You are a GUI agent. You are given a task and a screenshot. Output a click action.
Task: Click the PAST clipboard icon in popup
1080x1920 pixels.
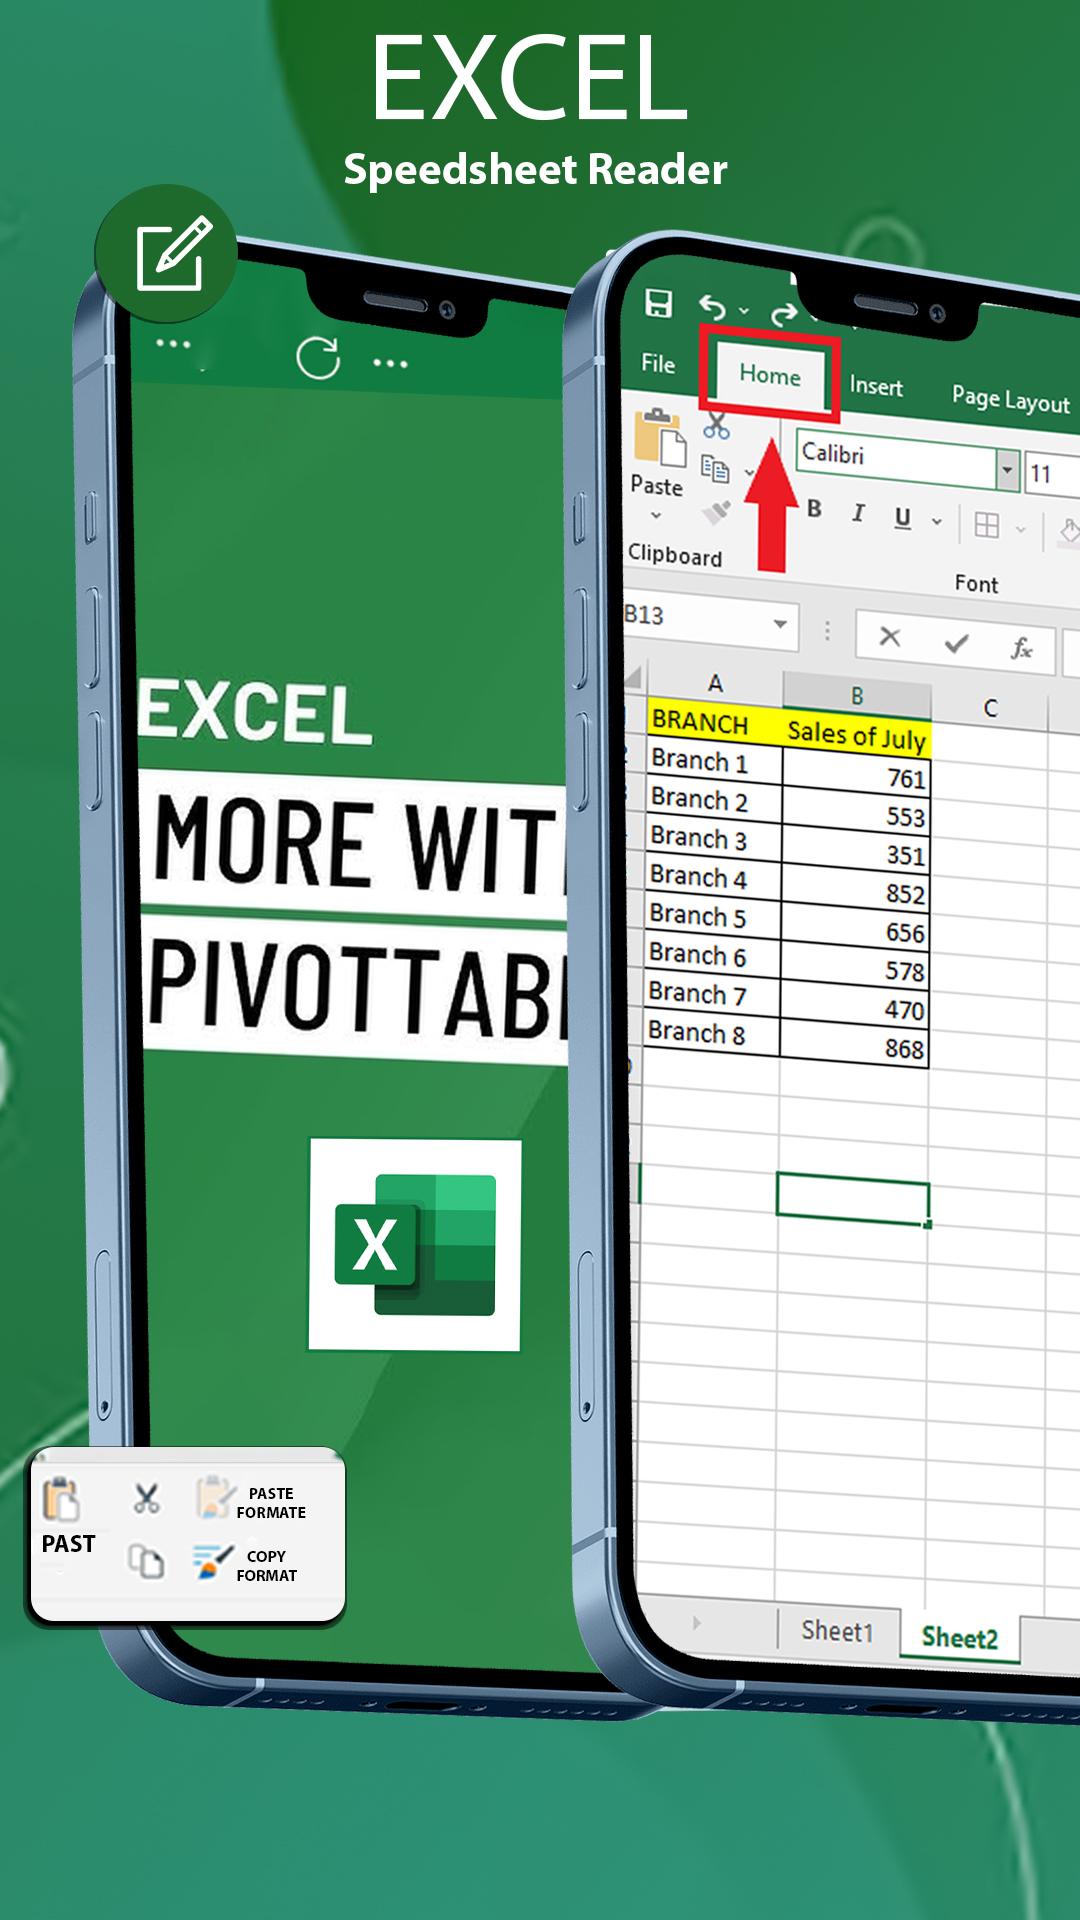[x=61, y=1499]
